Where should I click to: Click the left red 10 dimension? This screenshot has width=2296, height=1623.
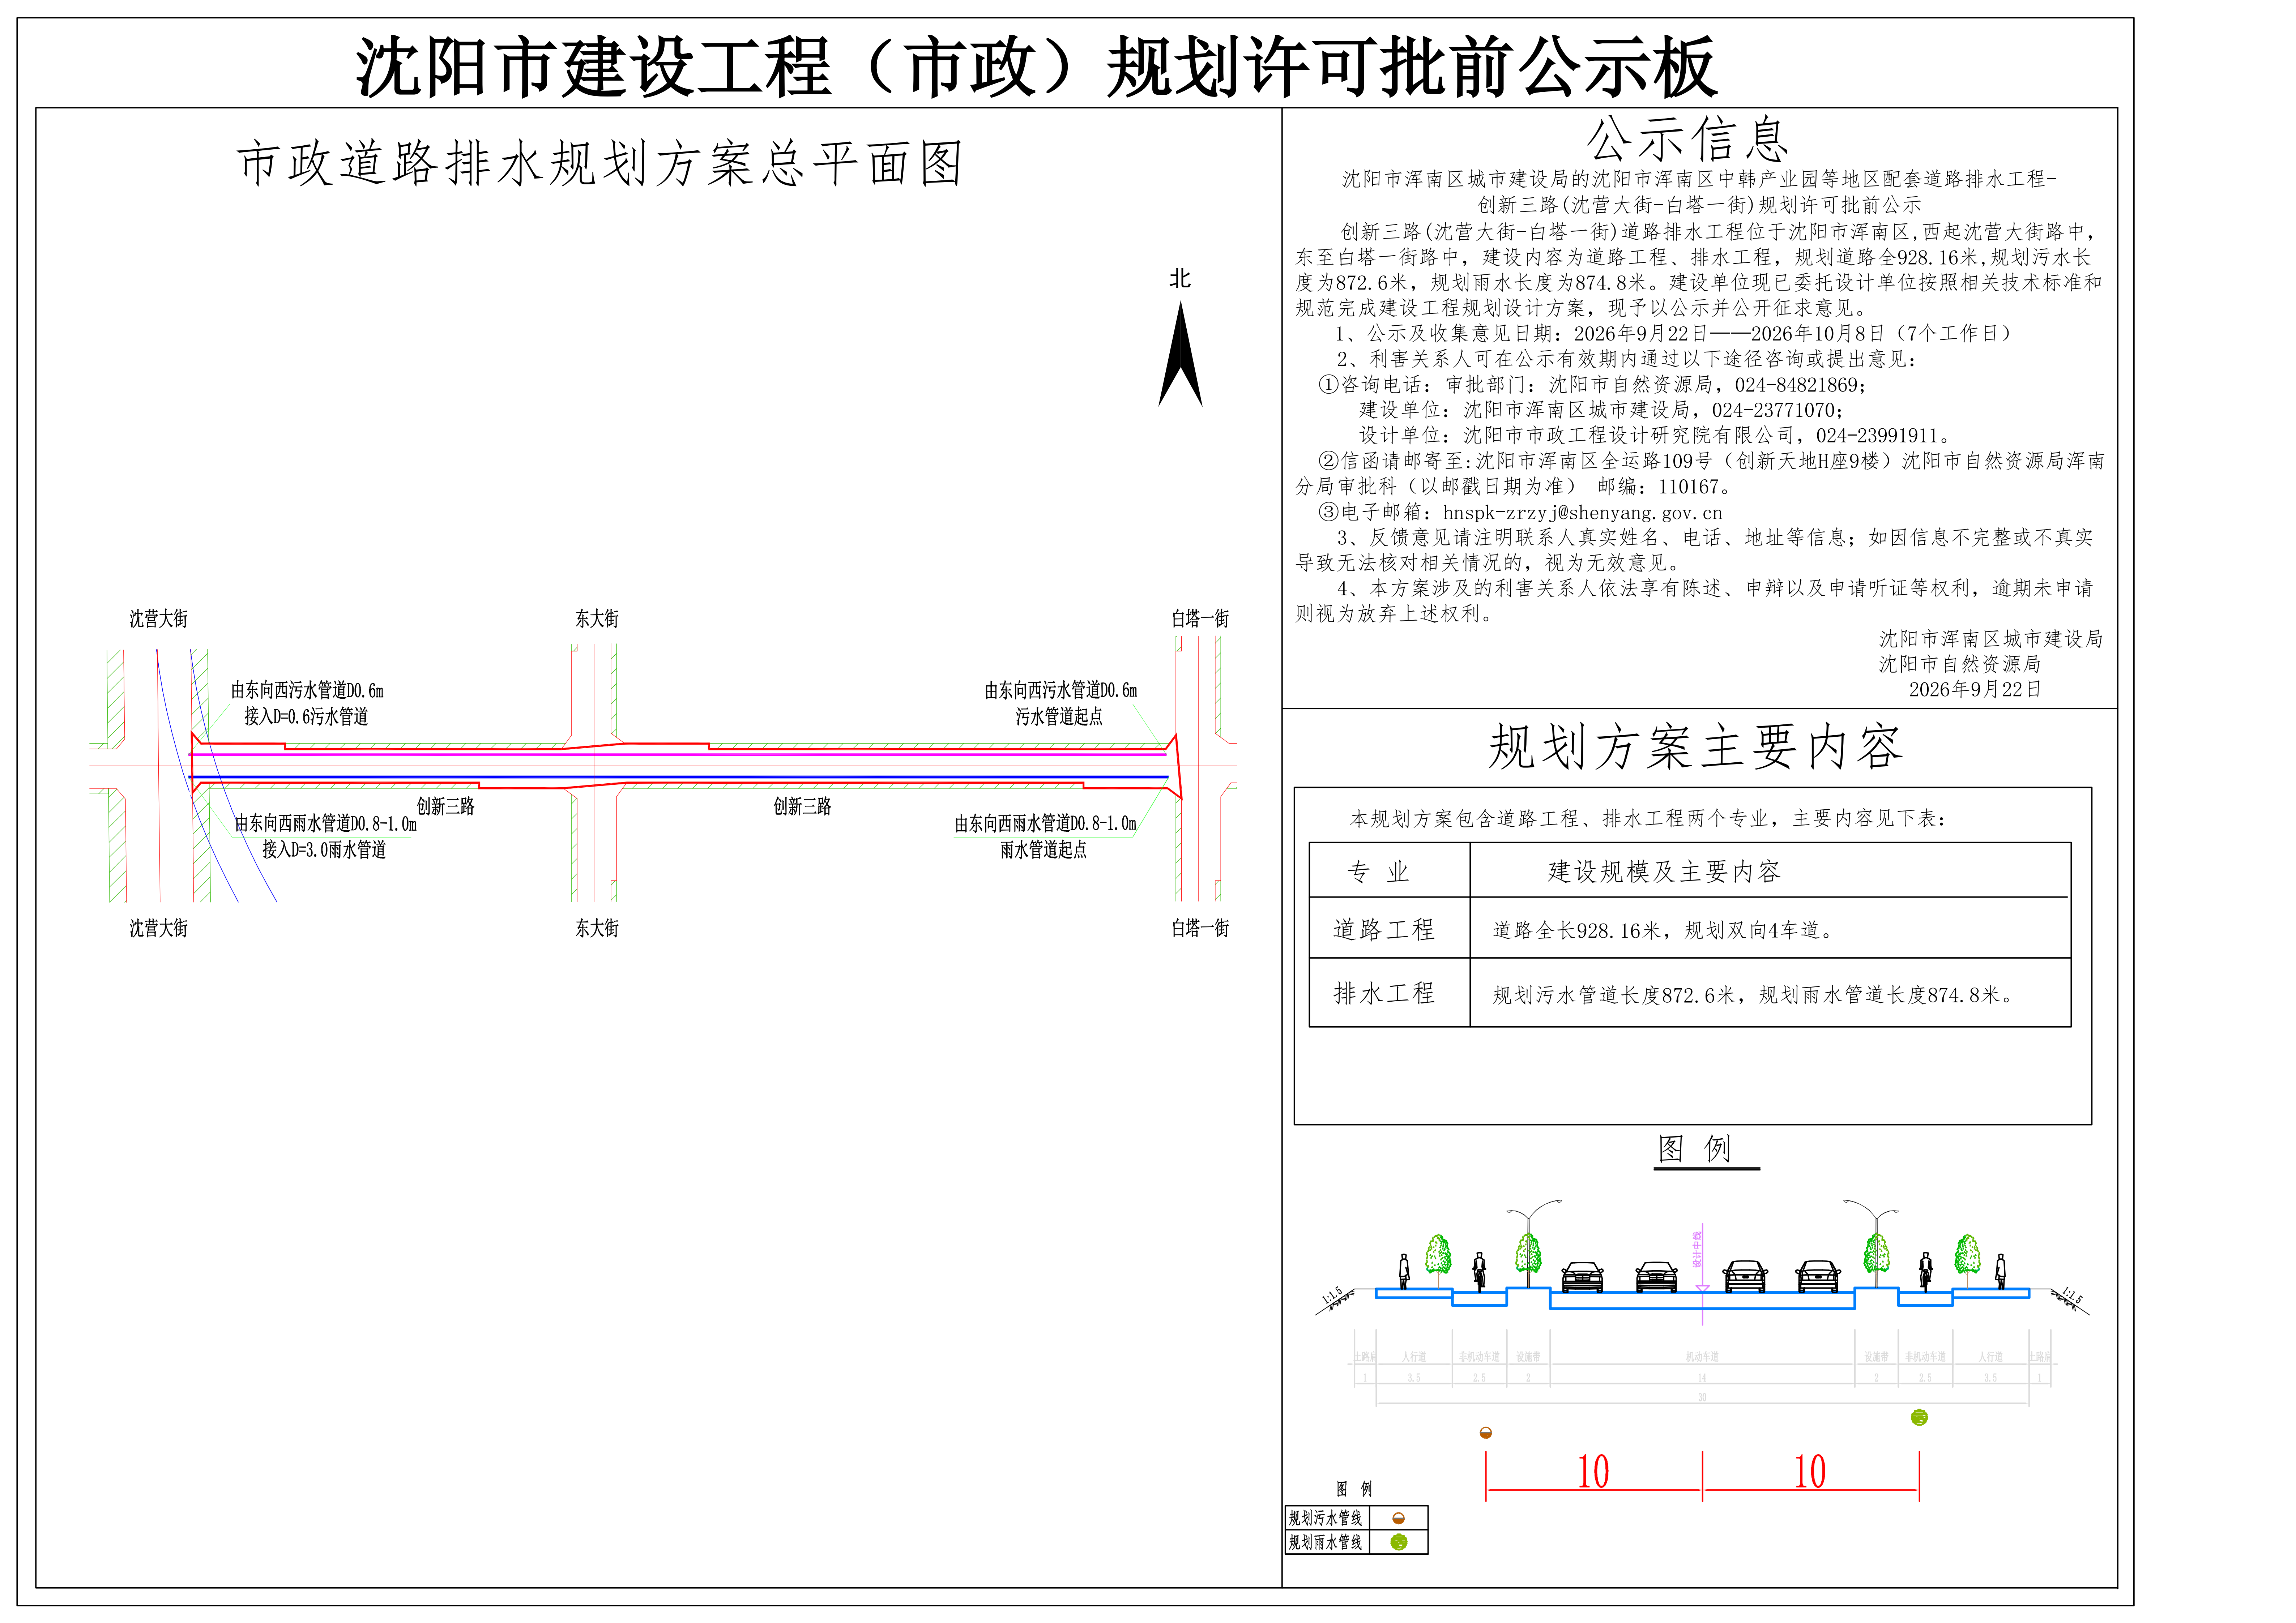point(1593,1471)
